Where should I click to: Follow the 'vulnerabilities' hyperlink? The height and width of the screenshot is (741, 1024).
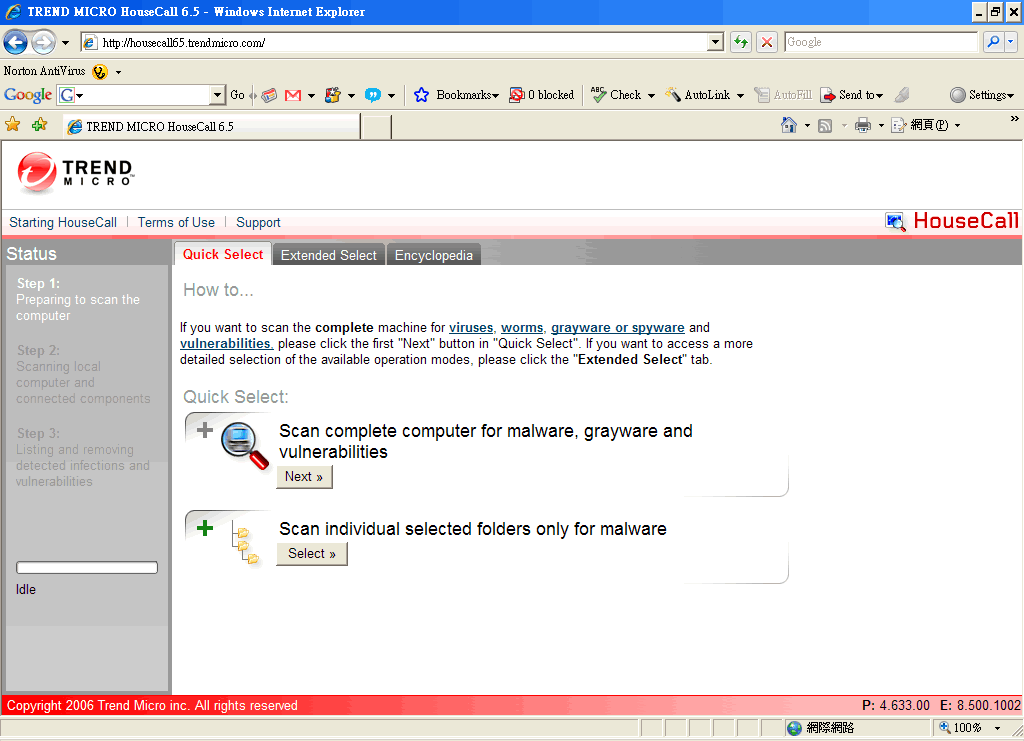[x=225, y=343]
